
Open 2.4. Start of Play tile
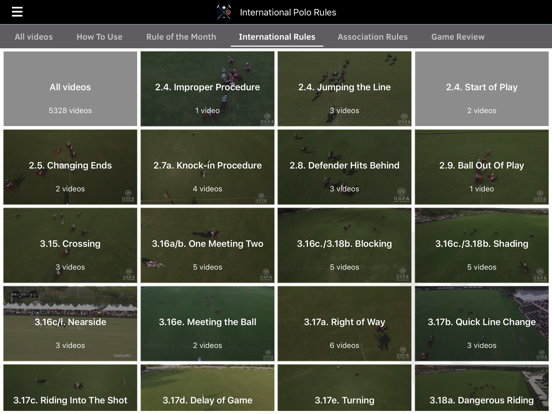click(x=482, y=89)
